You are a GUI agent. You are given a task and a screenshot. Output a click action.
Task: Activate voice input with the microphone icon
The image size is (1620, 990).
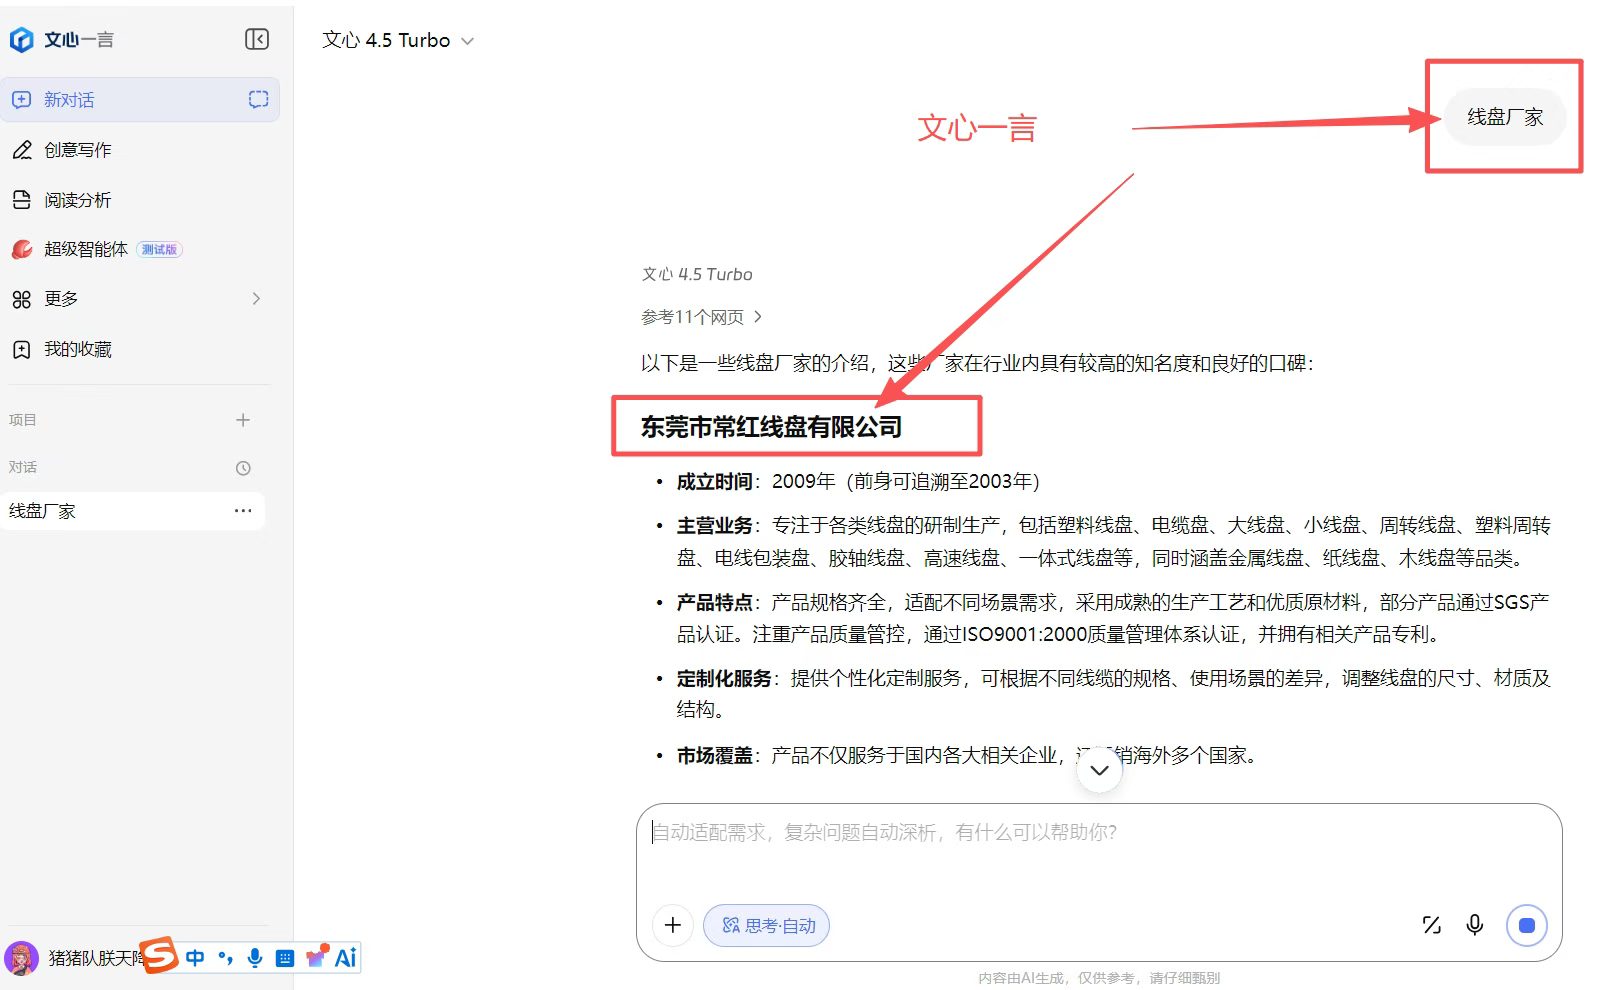point(1475,925)
